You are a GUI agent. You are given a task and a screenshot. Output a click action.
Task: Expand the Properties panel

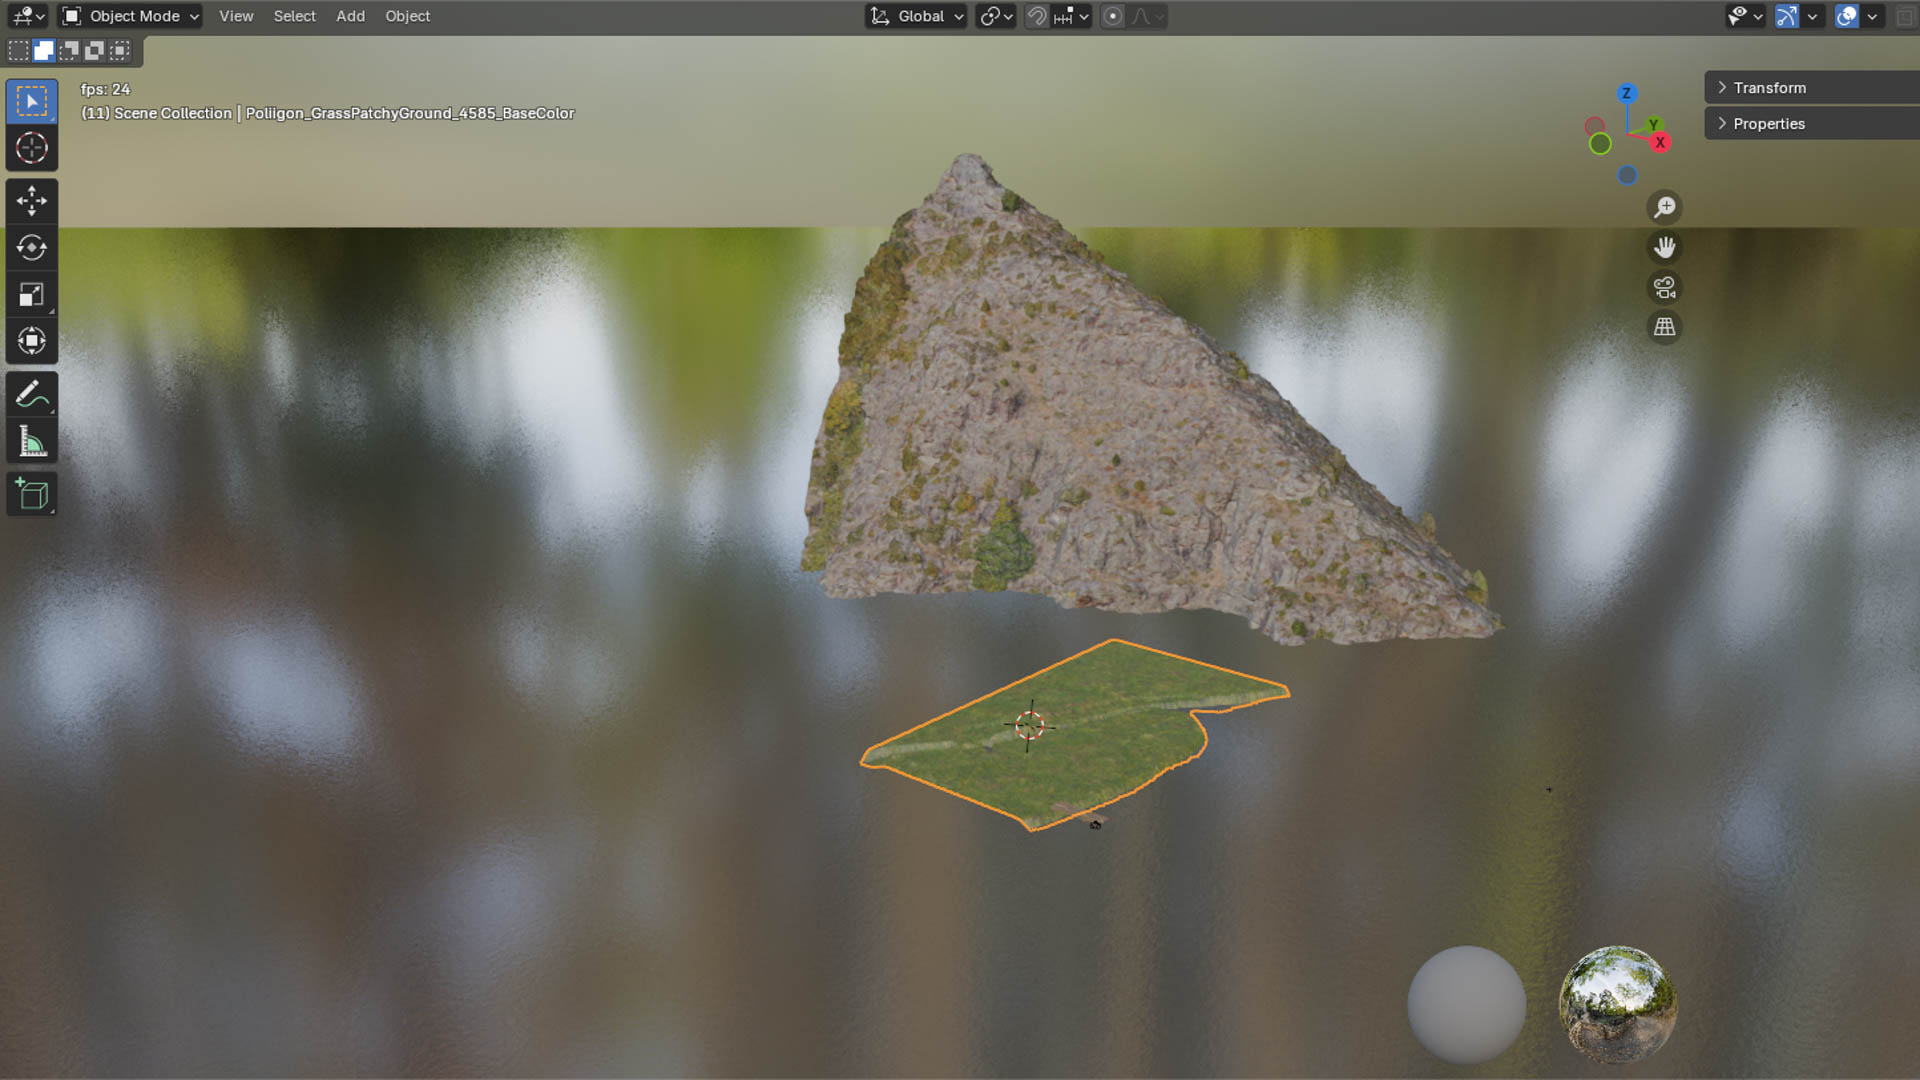point(1768,124)
